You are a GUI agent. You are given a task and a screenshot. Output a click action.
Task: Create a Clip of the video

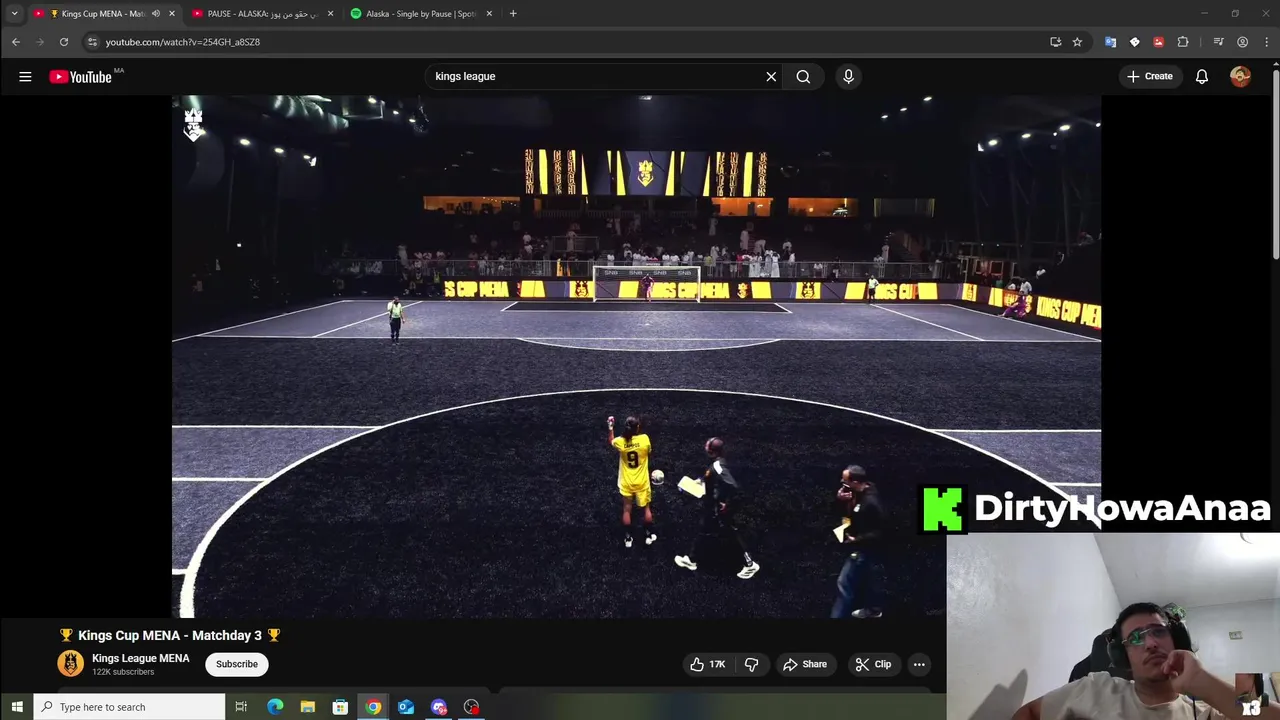873,664
